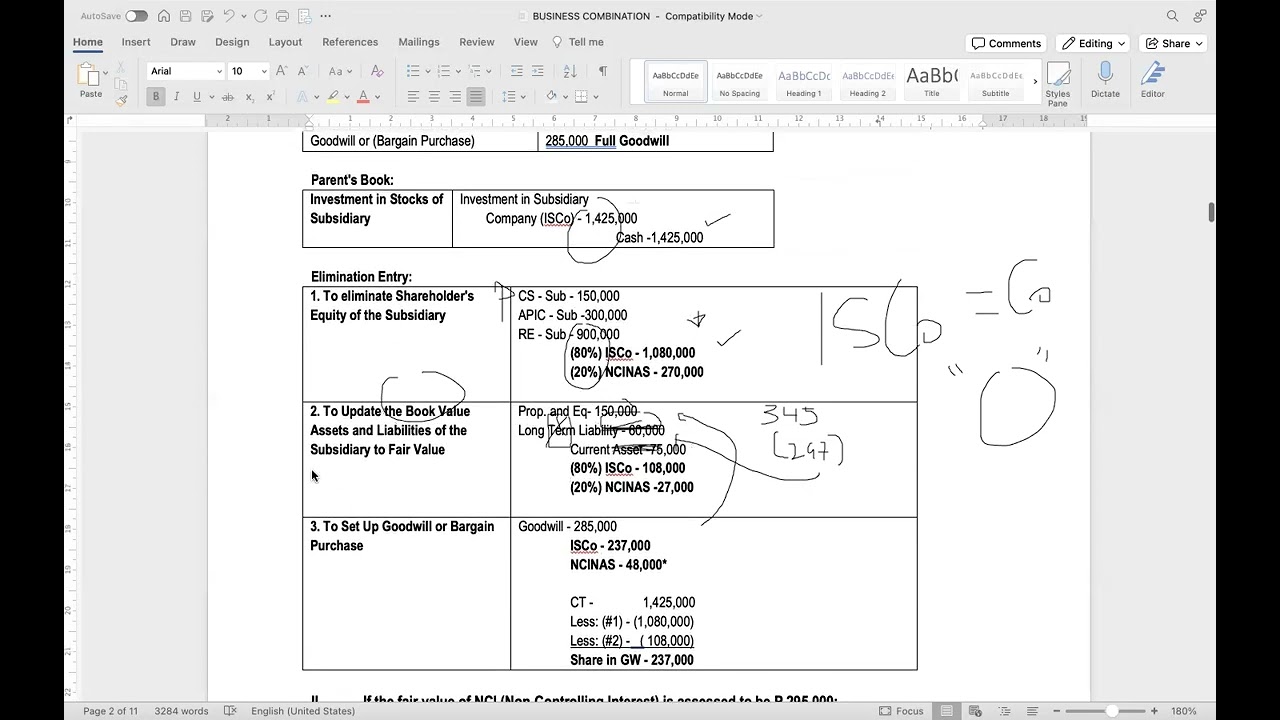
Task: Open the Insert ribbon tab
Action: point(136,42)
